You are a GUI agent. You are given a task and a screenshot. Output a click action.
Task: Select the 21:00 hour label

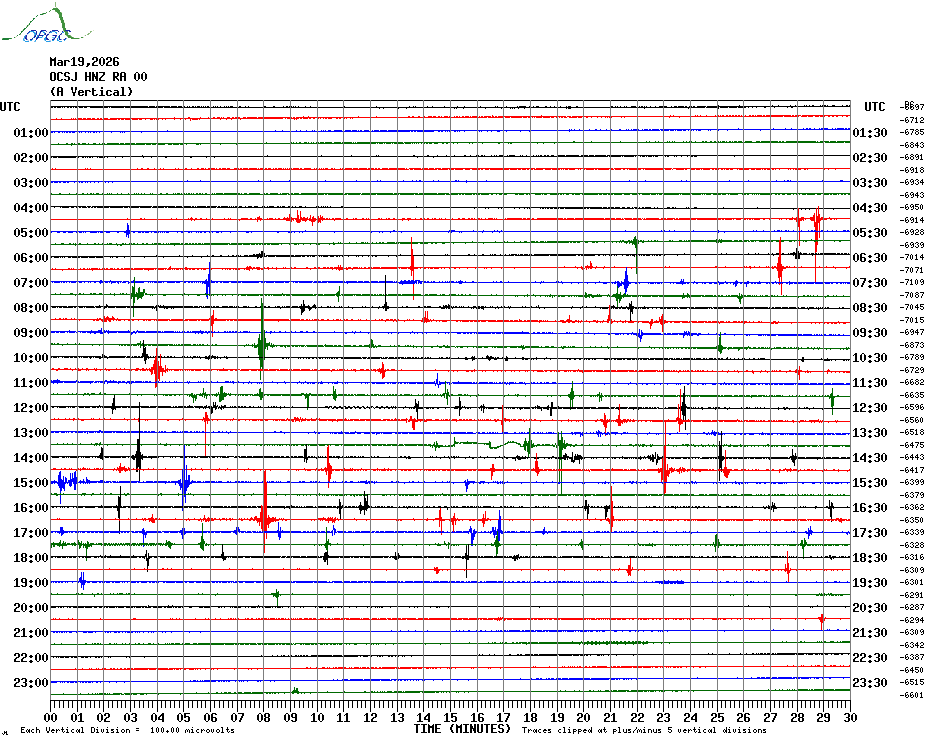click(31, 632)
